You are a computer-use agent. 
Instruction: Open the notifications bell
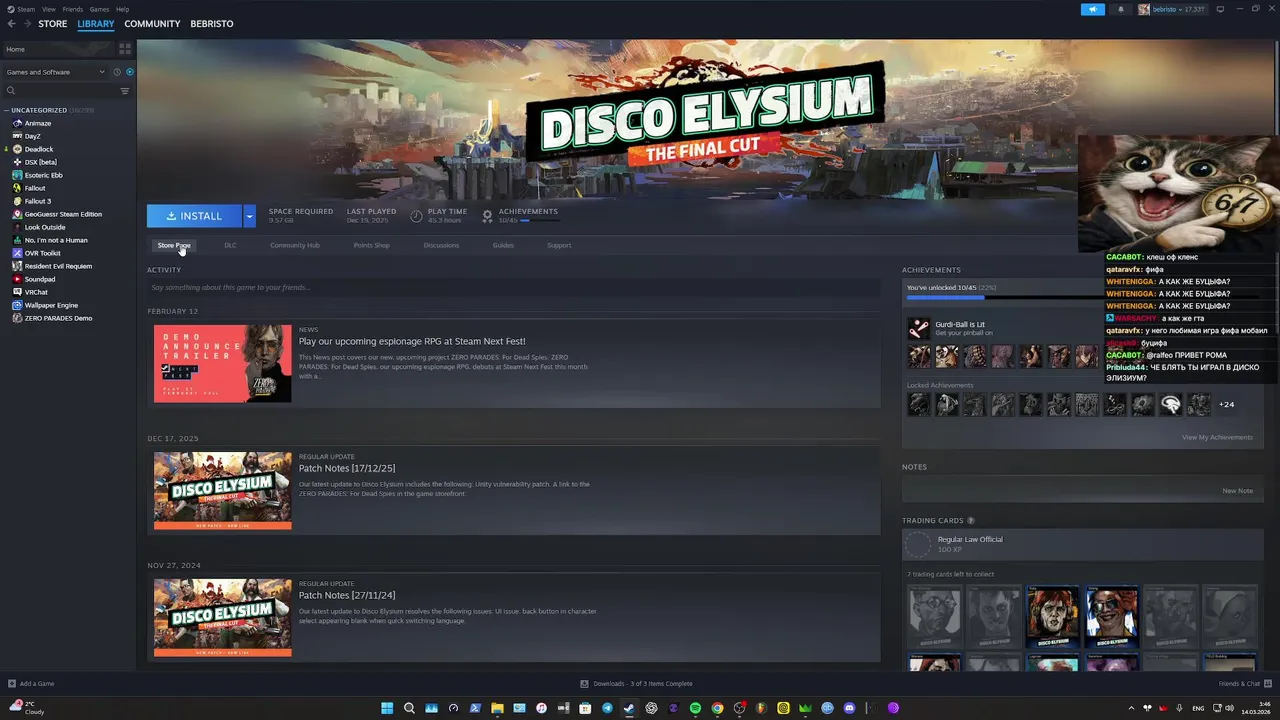(x=1120, y=9)
